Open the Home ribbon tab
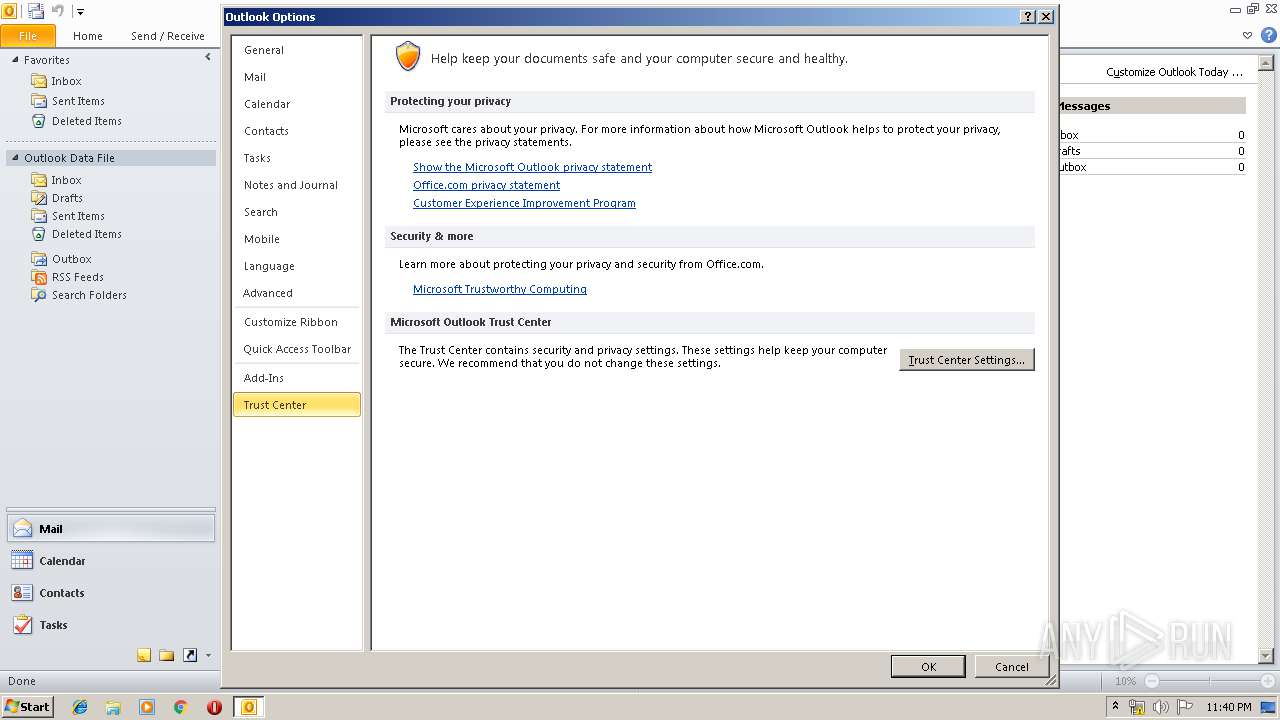The image size is (1280, 720). 88,36
